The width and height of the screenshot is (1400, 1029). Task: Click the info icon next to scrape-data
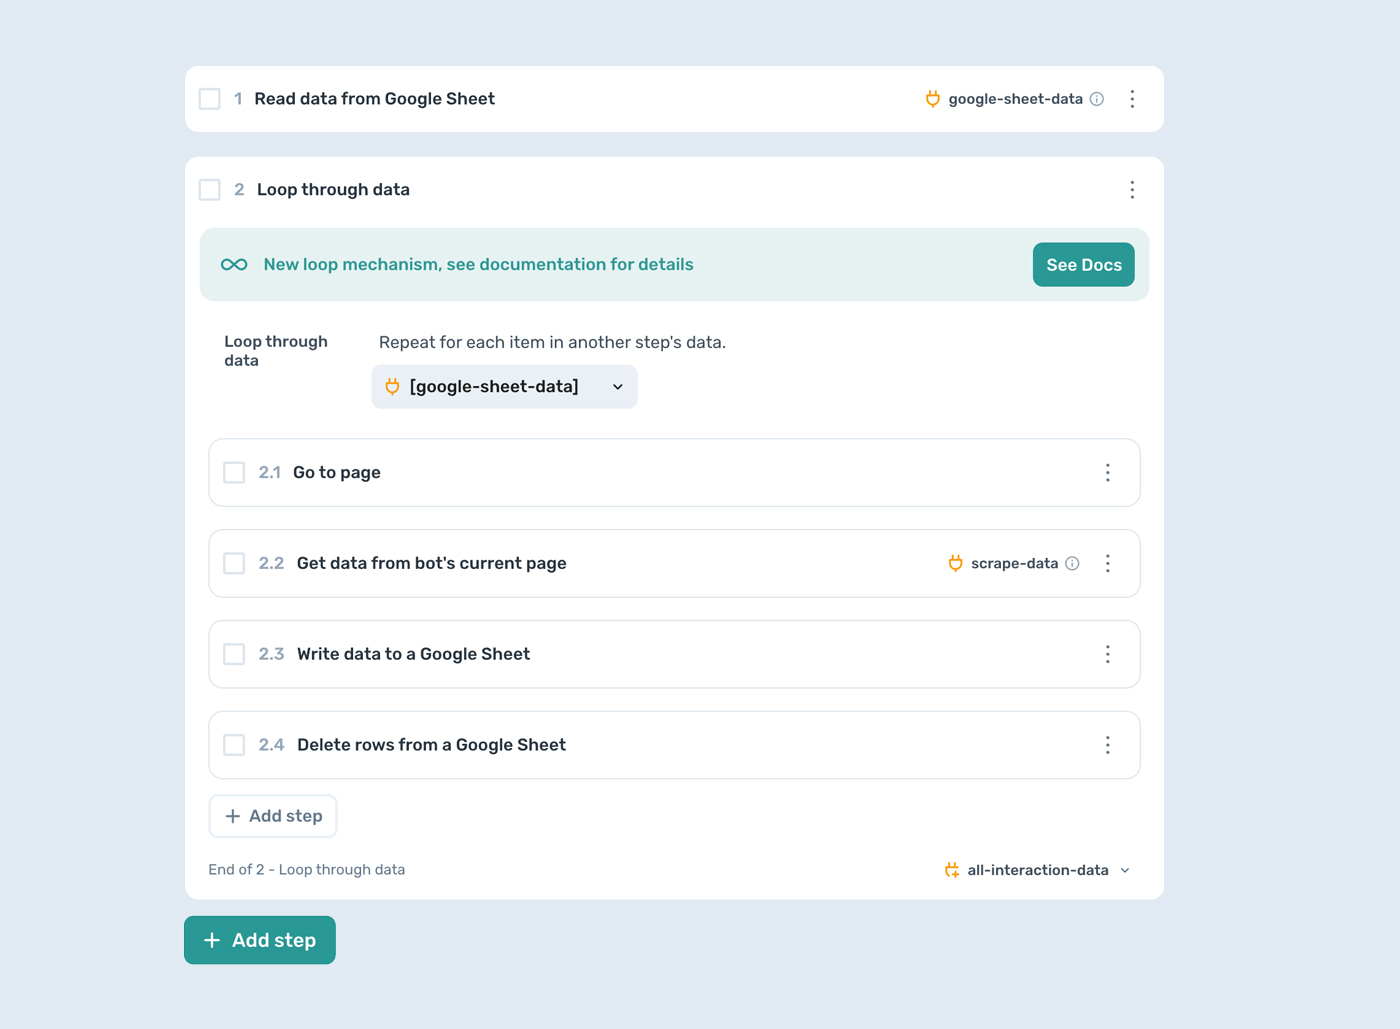click(x=1072, y=563)
